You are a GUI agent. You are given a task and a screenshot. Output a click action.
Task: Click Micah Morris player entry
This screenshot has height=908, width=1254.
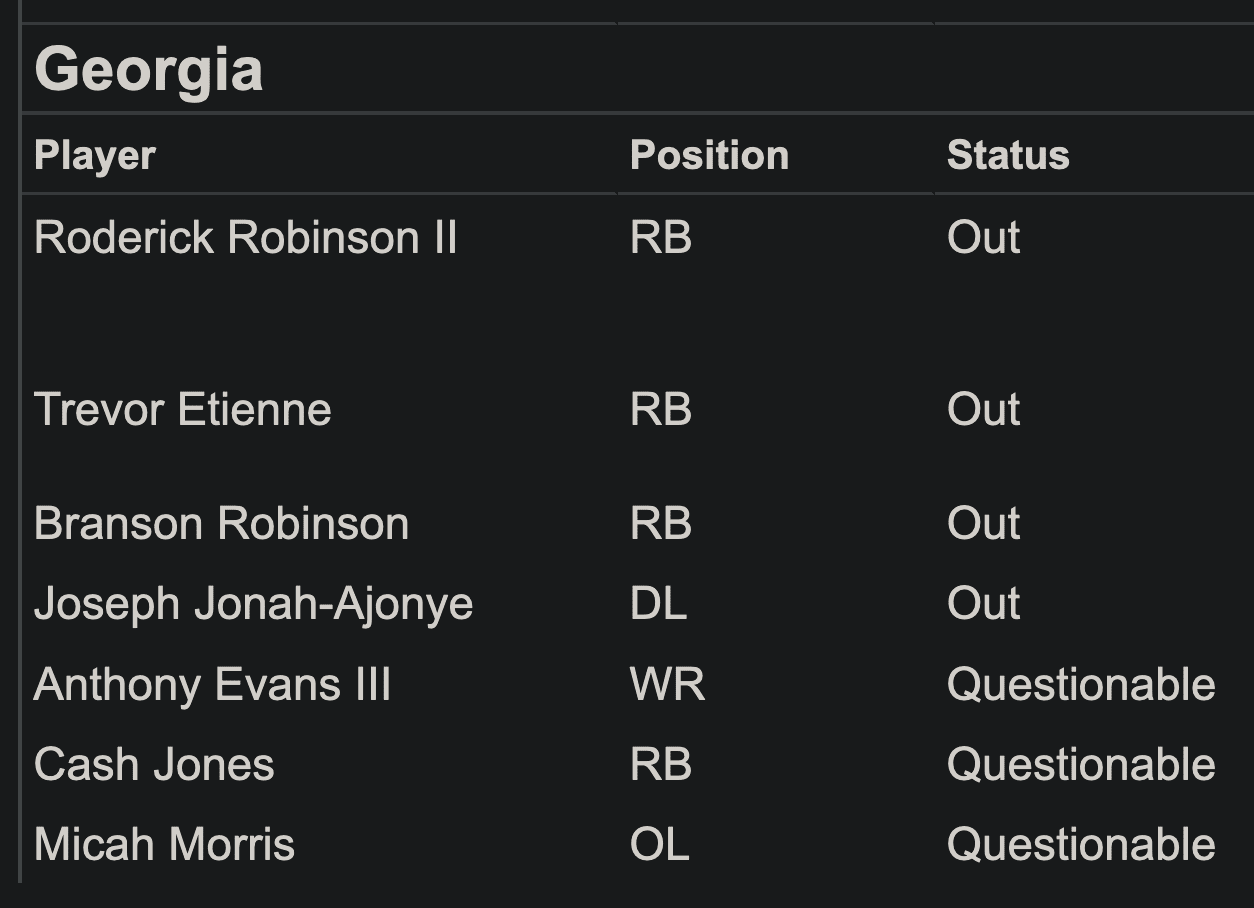click(164, 845)
